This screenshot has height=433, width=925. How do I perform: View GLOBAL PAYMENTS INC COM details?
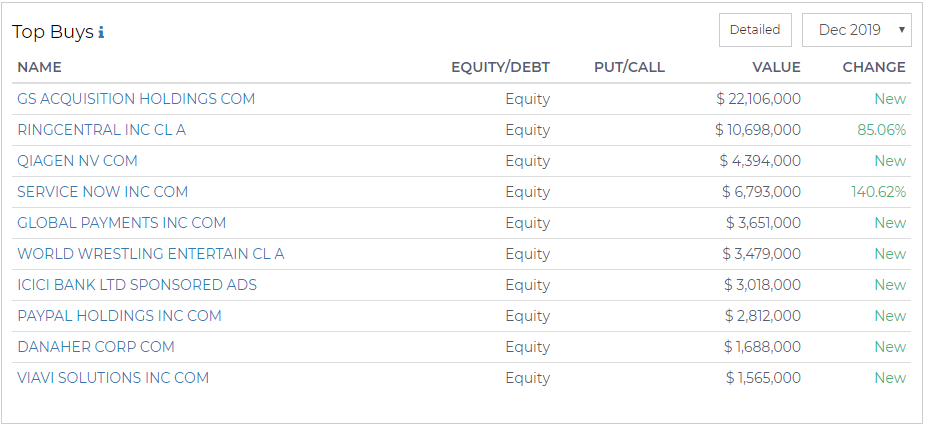[x=122, y=223]
